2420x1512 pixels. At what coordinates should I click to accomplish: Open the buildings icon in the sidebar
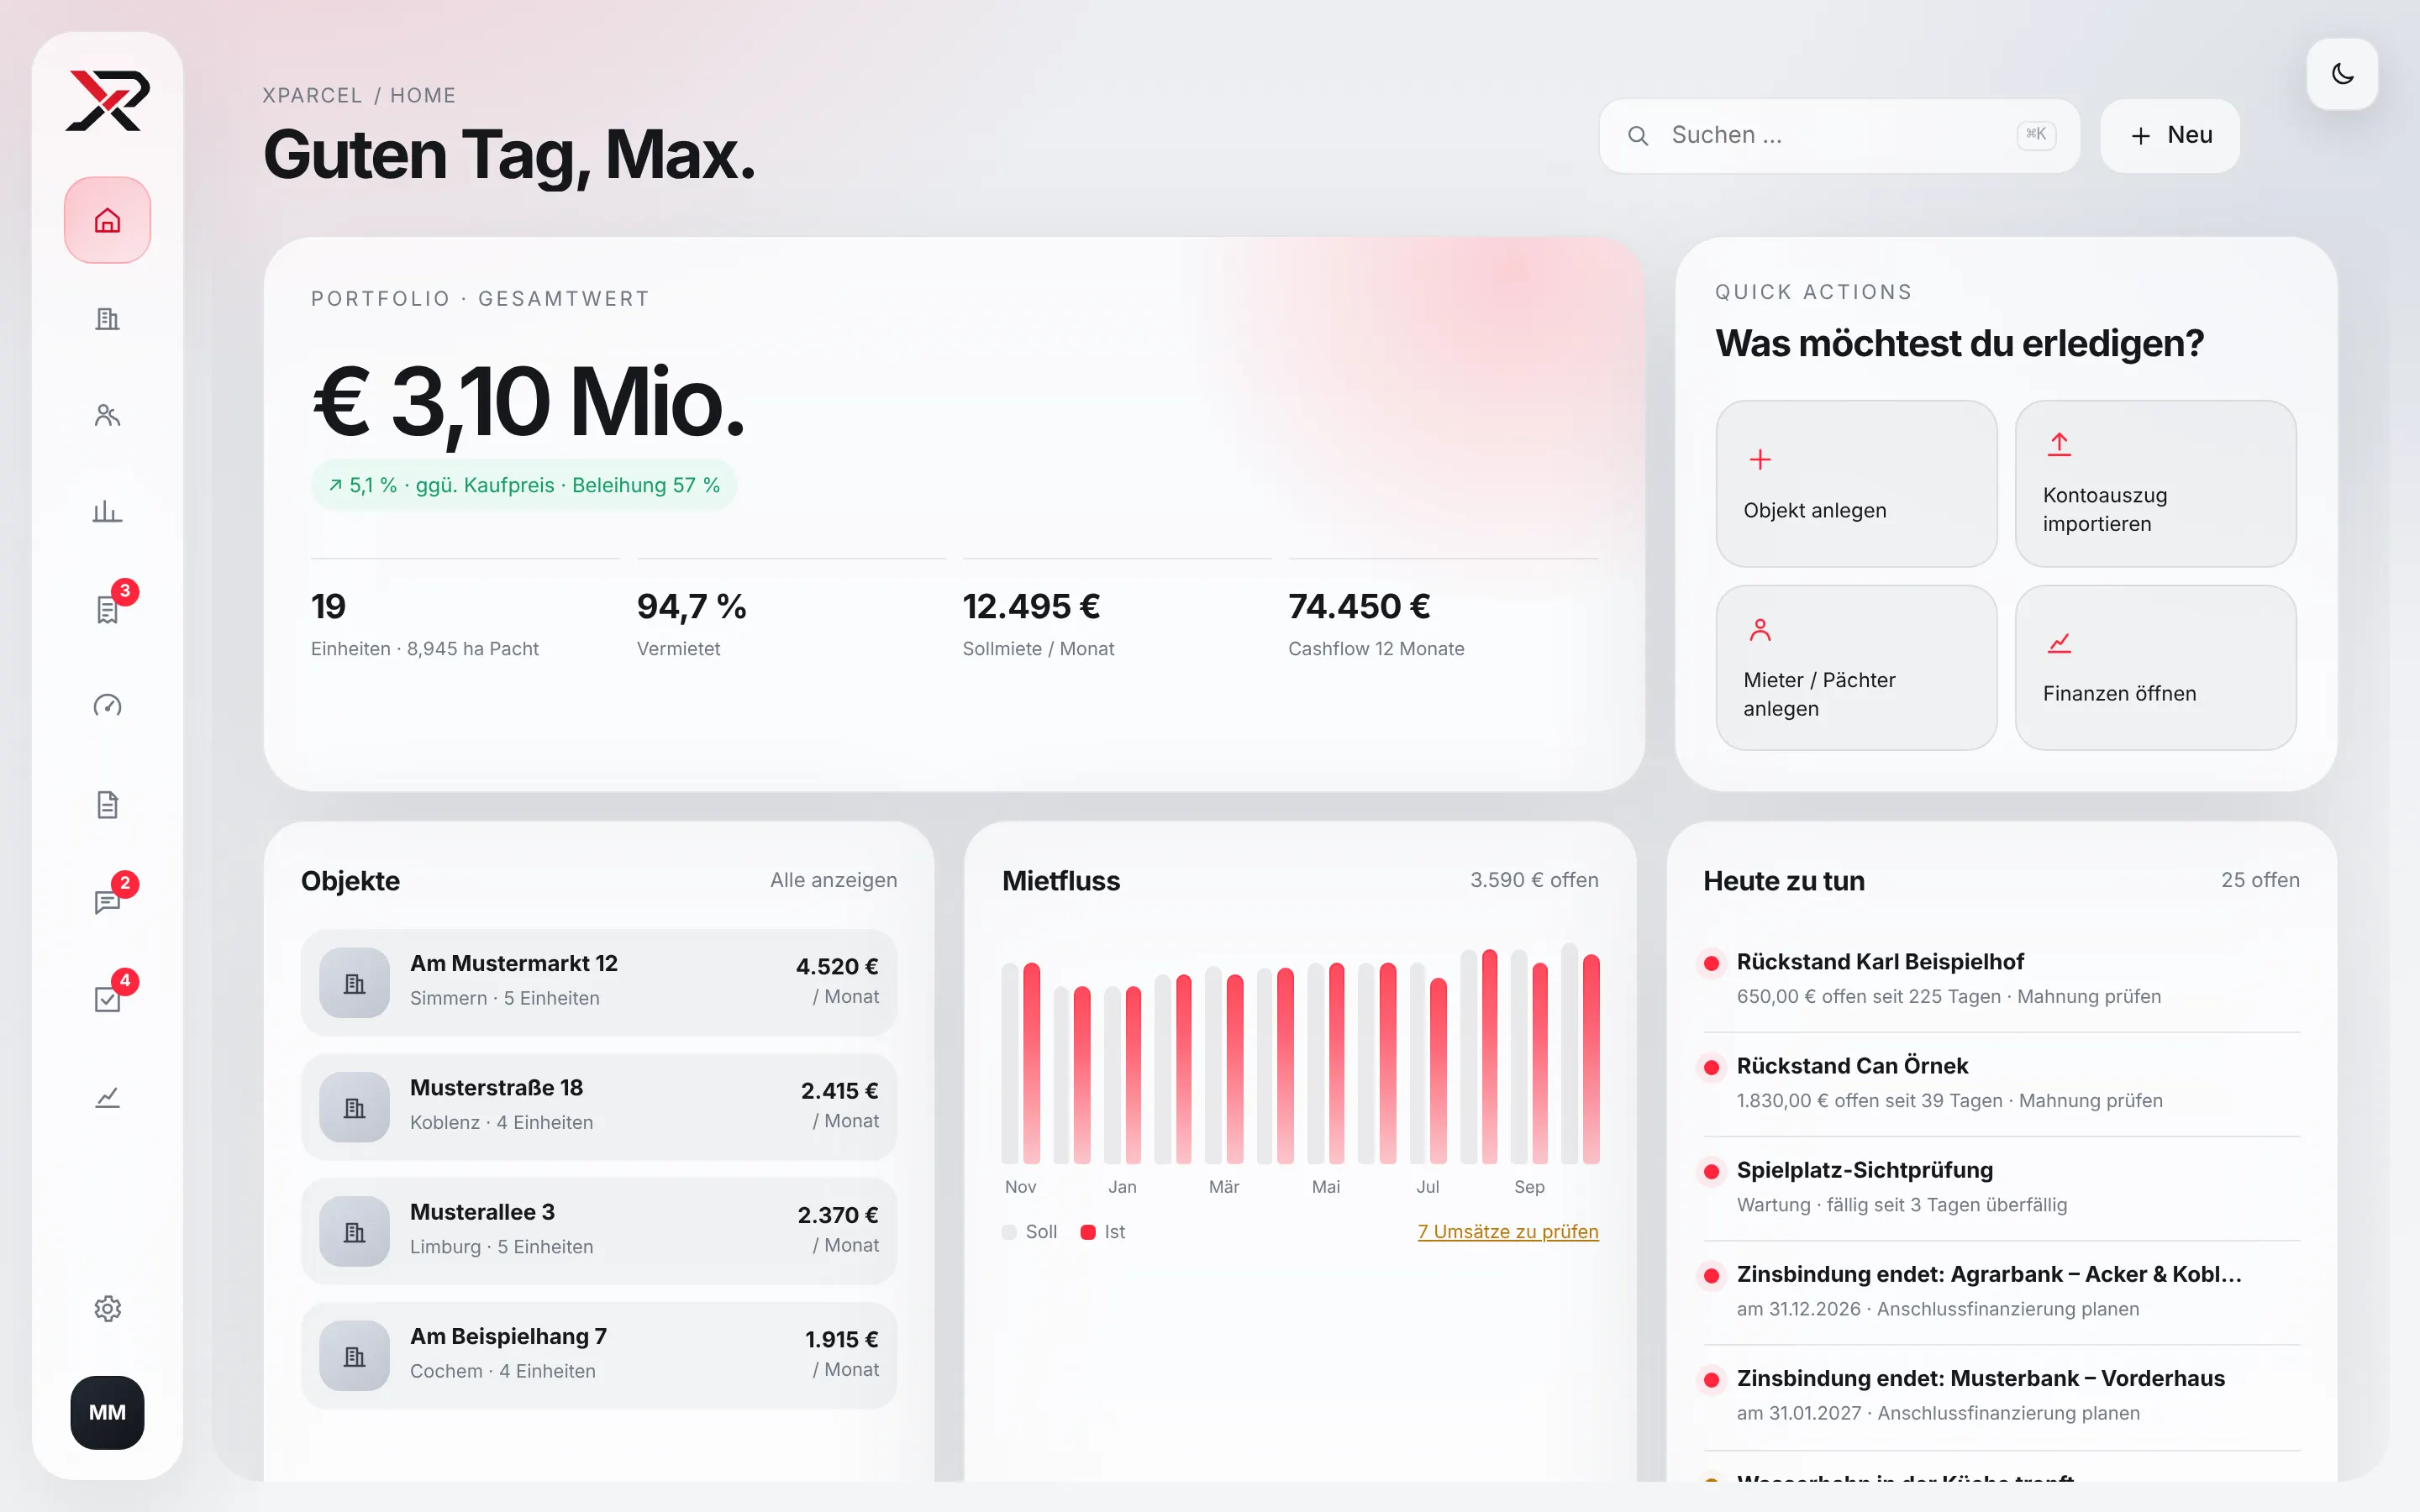(107, 319)
